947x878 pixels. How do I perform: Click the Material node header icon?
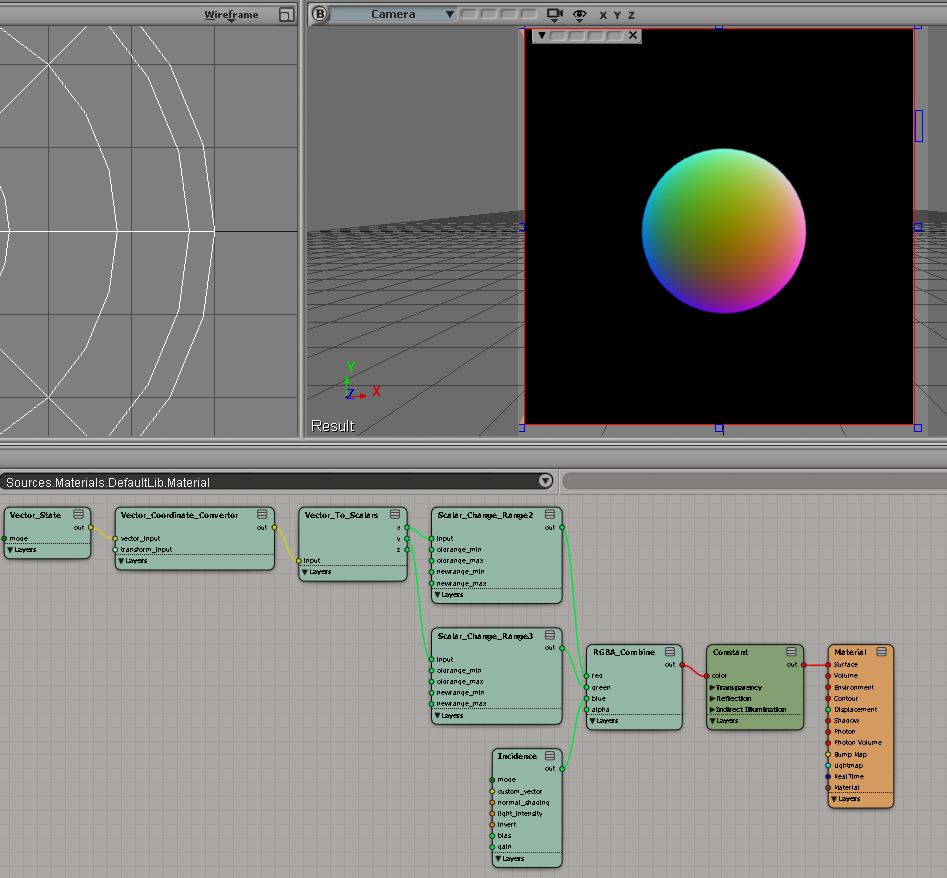(880, 652)
